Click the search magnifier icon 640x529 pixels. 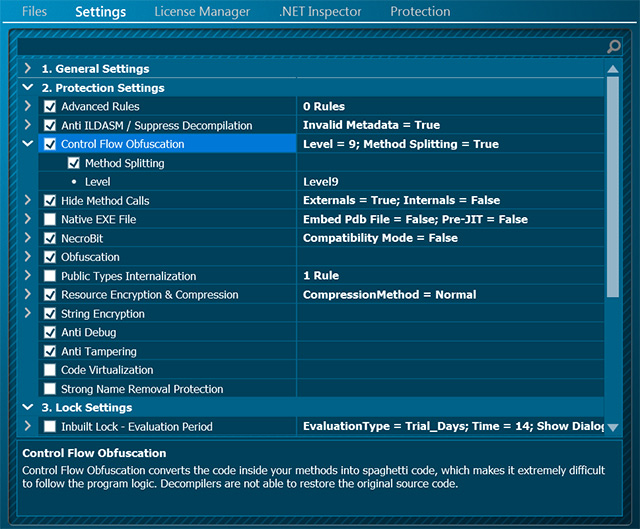pyautogui.click(x=614, y=47)
